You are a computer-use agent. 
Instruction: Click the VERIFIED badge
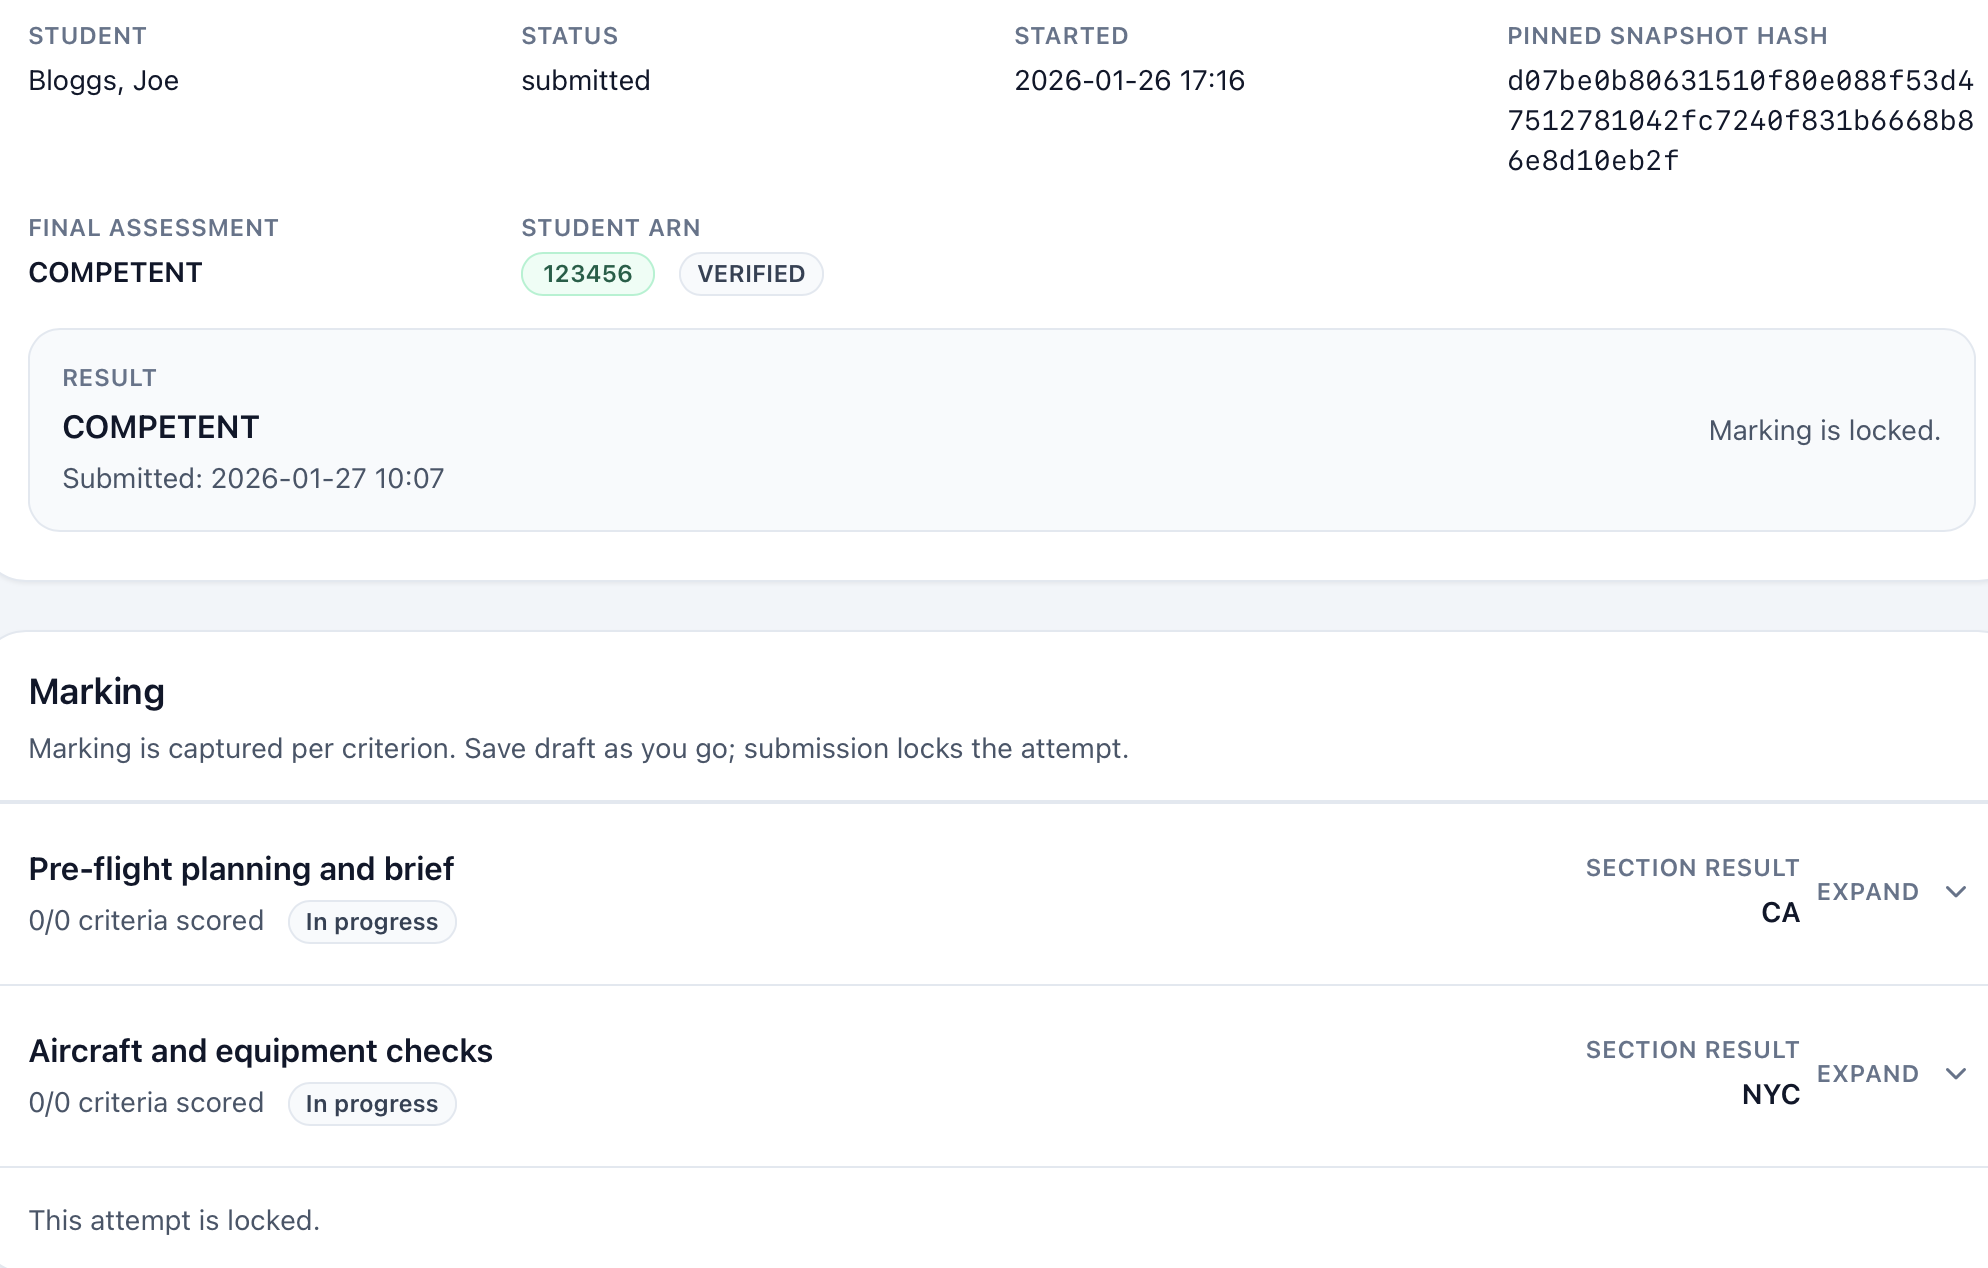click(751, 274)
